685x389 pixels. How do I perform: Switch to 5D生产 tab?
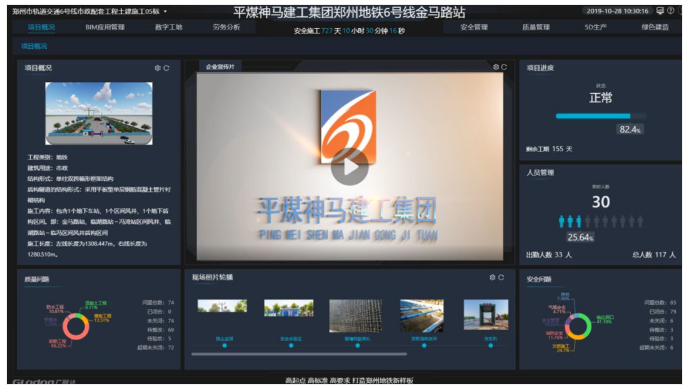click(x=595, y=27)
